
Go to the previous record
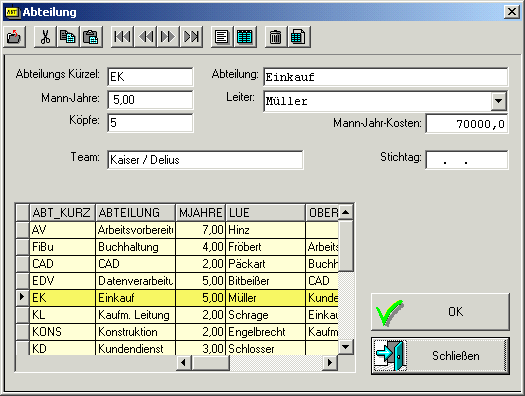(145, 37)
